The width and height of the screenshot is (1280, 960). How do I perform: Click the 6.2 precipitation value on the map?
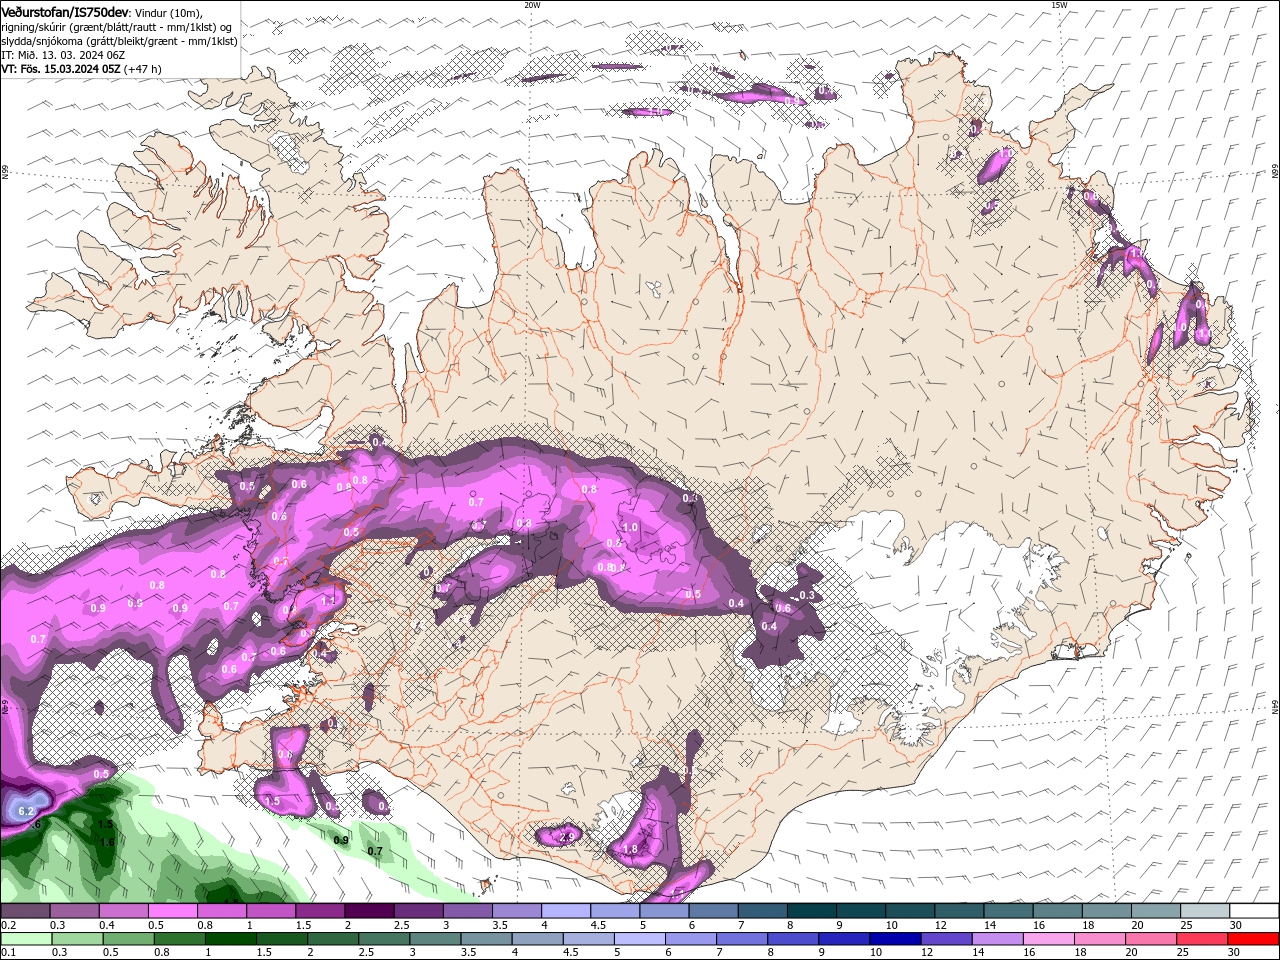[27, 811]
